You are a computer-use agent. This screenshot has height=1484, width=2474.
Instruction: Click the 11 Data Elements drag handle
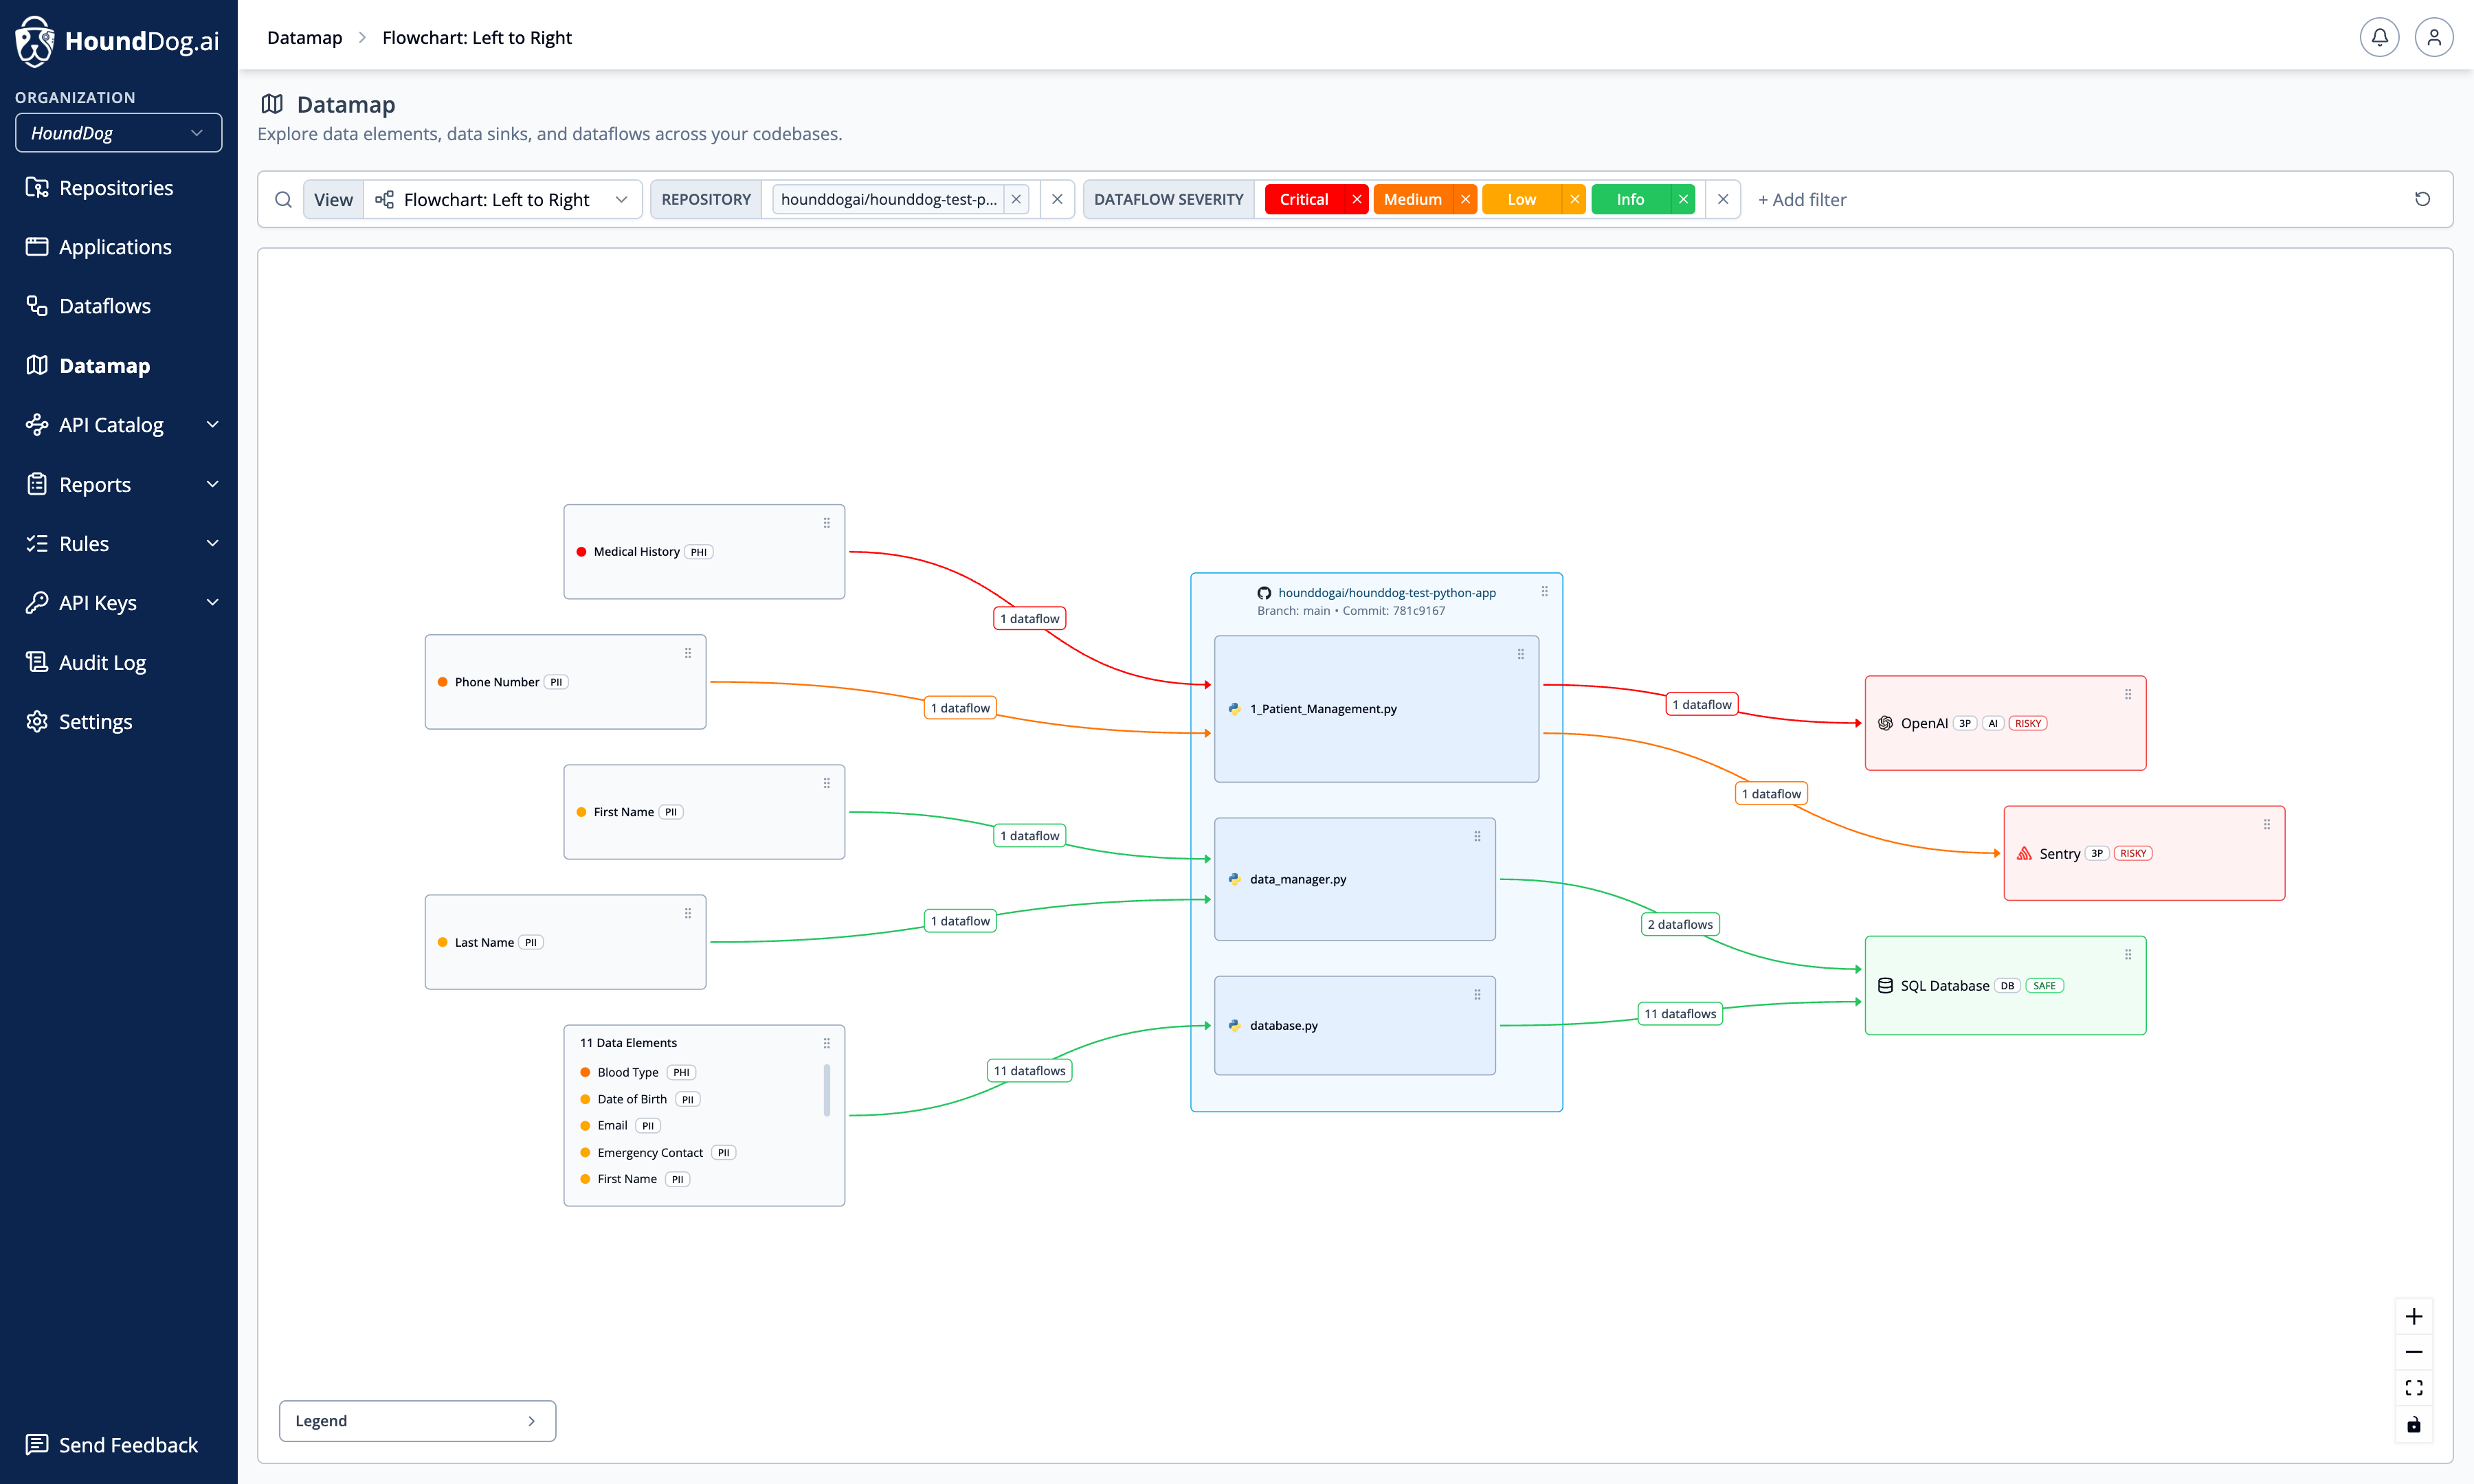(826, 1043)
